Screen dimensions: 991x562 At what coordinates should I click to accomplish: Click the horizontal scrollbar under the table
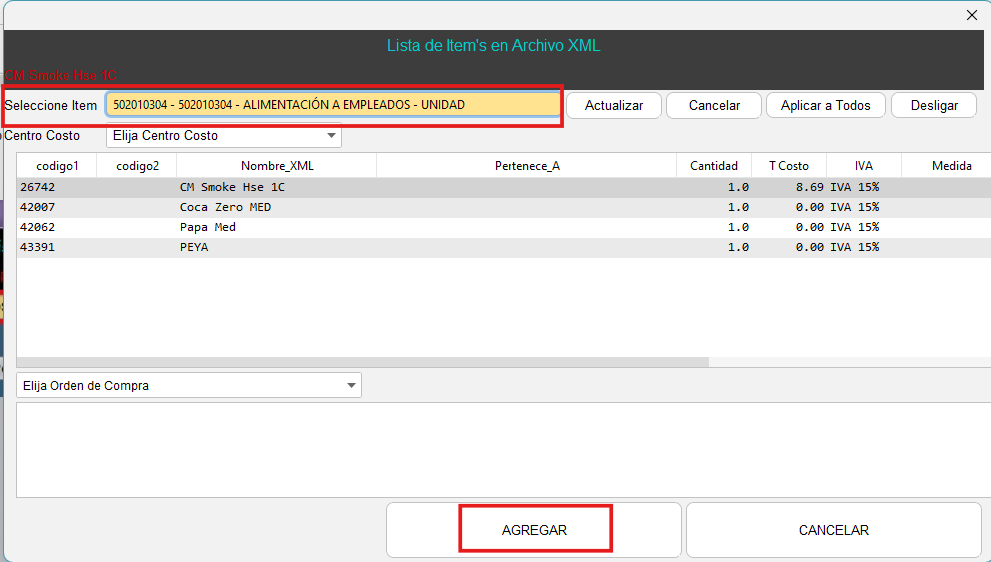362,363
